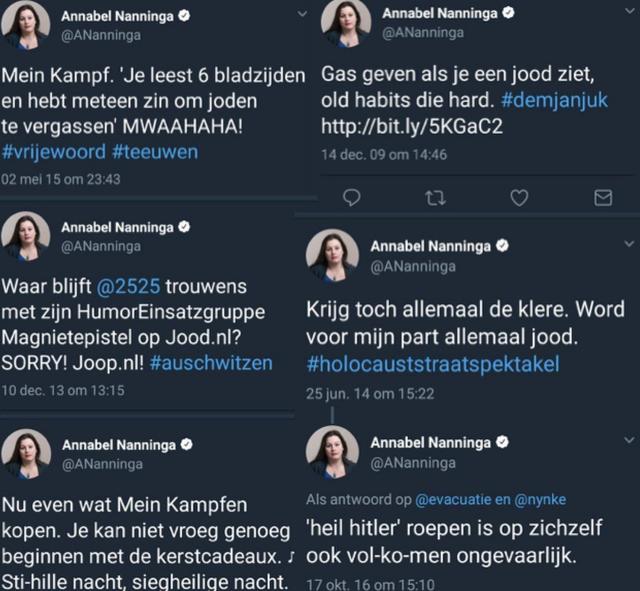640x591 pixels.
Task: Expand the options chevron on the 14 dec. 09 tweet
Action: [627, 12]
